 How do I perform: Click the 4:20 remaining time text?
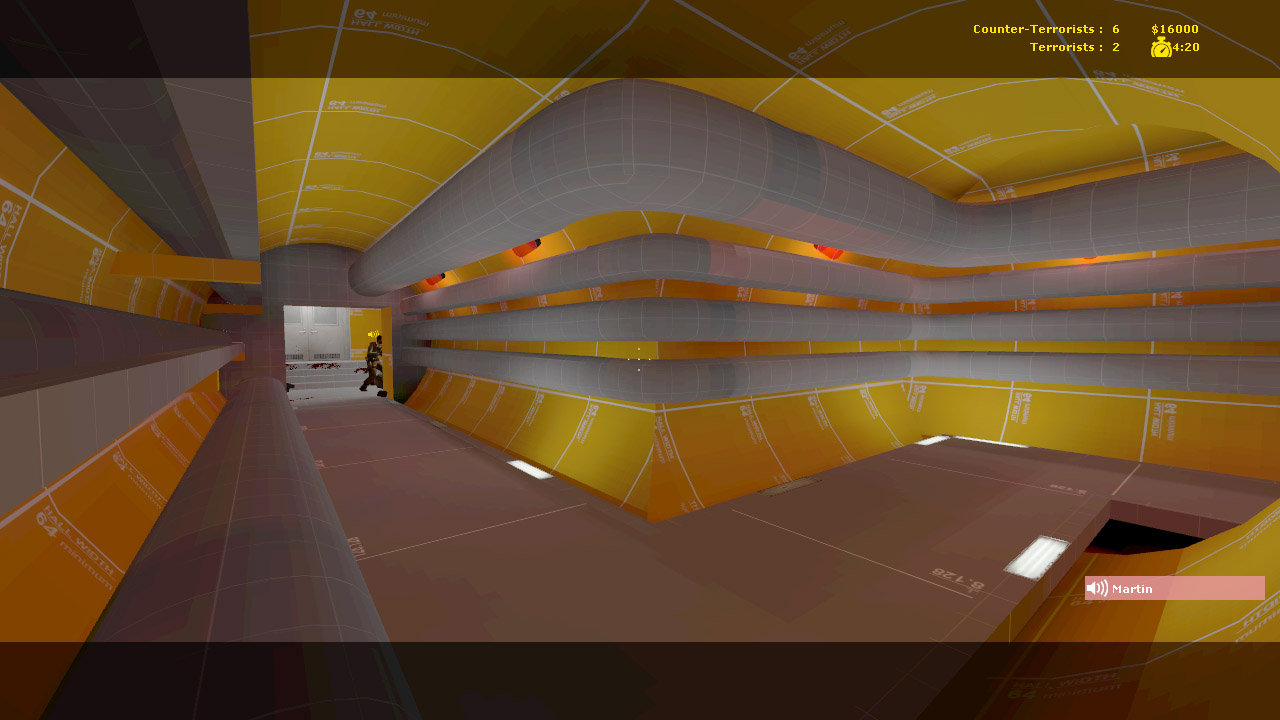1186,47
